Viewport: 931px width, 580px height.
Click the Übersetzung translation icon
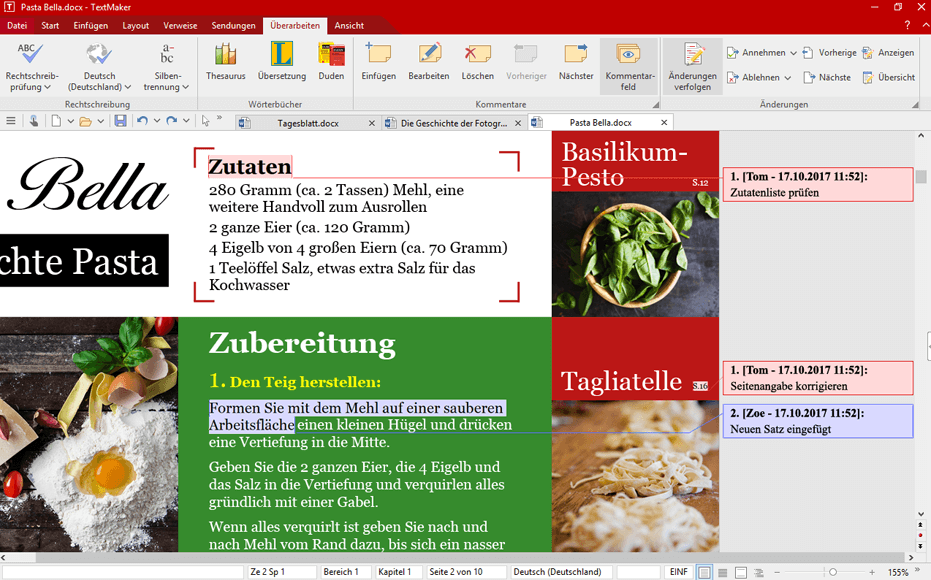281,62
